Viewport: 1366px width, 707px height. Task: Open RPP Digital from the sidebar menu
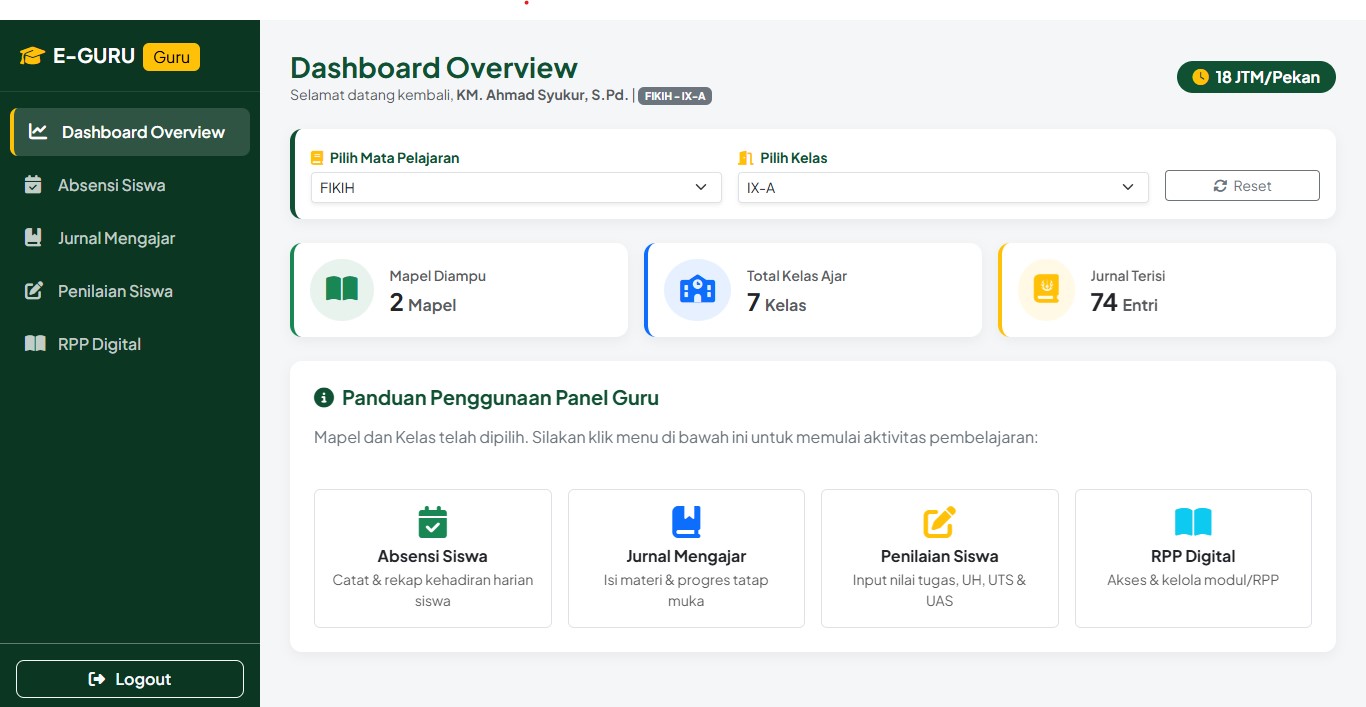tap(130, 344)
